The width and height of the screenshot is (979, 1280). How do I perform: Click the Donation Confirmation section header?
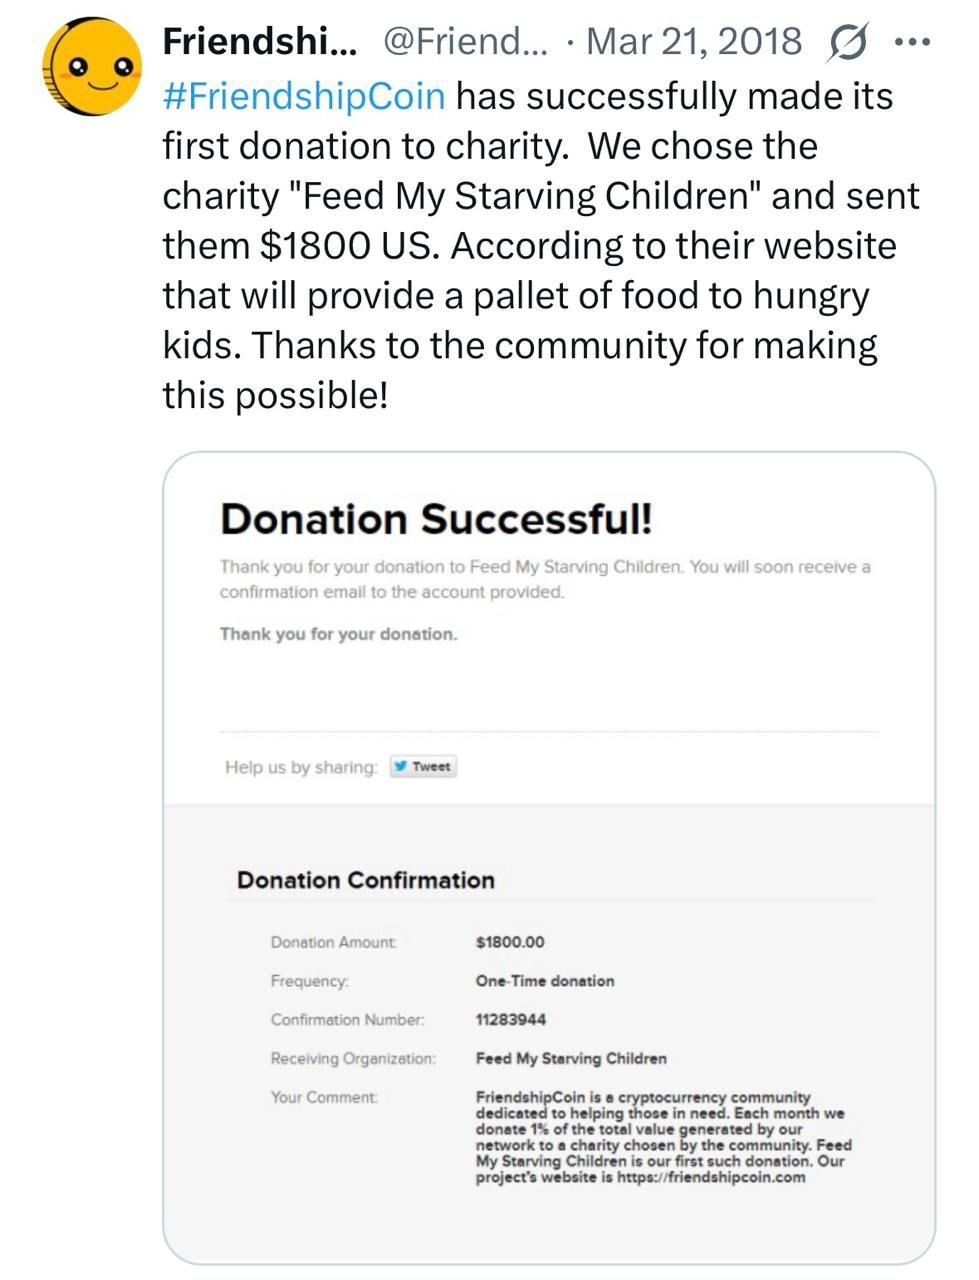[x=366, y=881]
